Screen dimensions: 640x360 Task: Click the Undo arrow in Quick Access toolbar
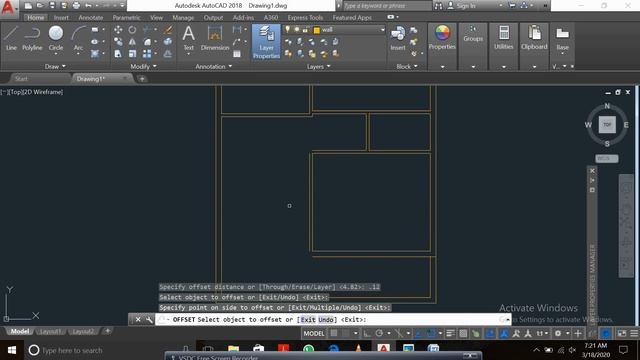coord(88,6)
